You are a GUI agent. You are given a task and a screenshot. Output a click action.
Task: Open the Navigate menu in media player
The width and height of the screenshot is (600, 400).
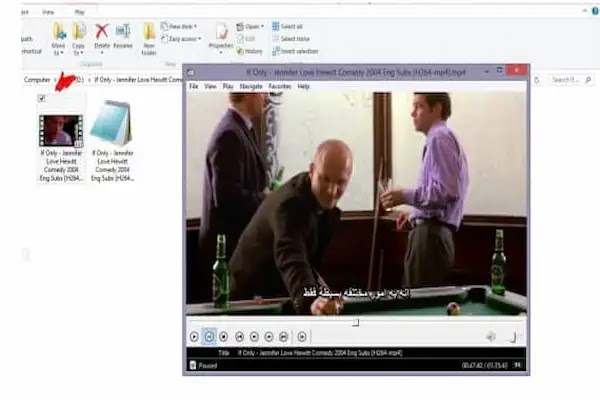point(251,87)
